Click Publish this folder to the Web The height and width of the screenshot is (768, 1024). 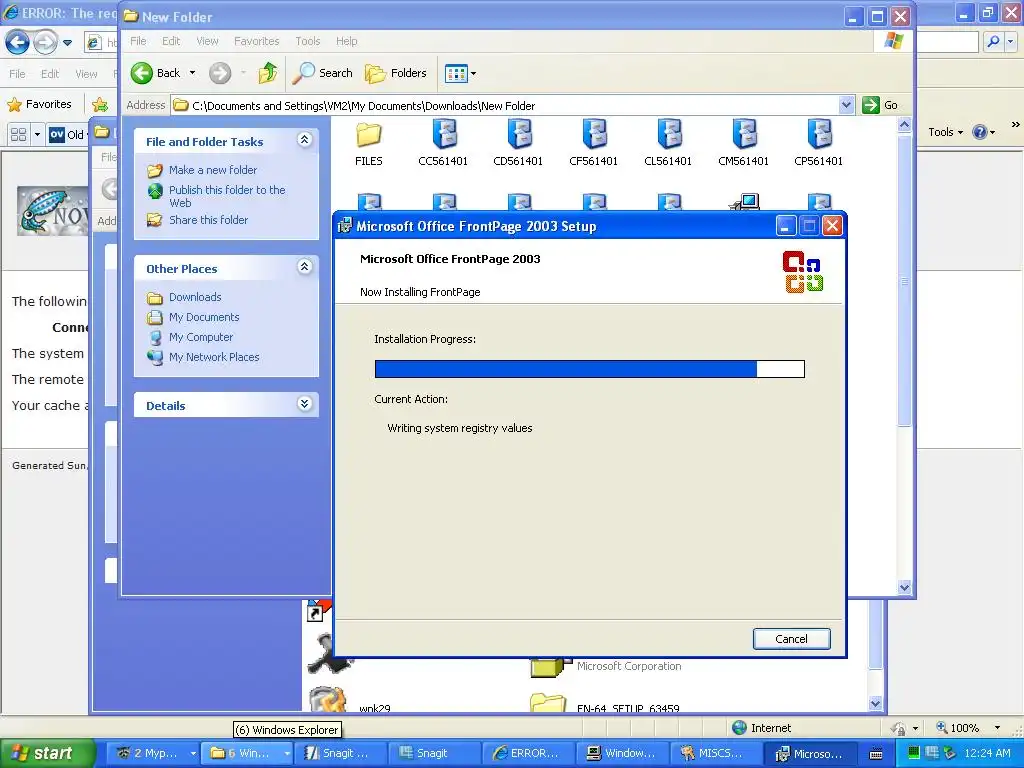click(x=227, y=196)
